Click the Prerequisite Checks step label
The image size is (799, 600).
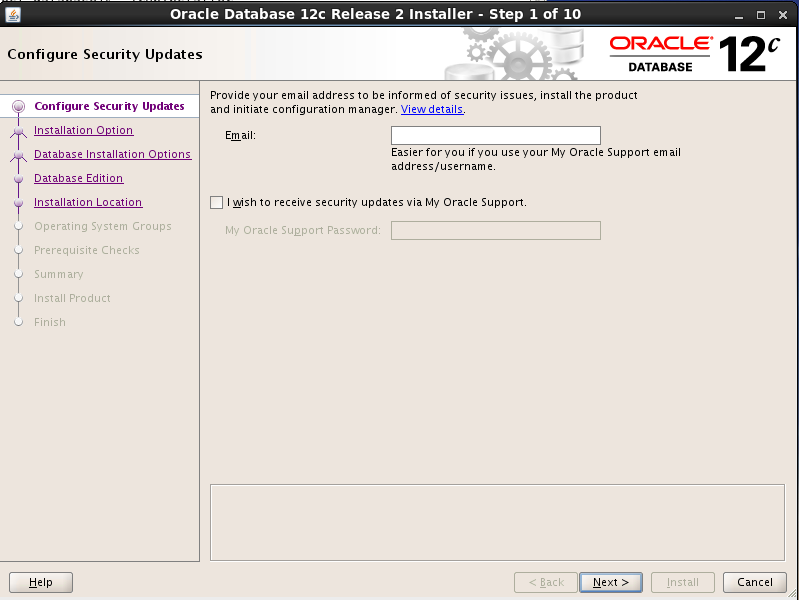(87, 250)
